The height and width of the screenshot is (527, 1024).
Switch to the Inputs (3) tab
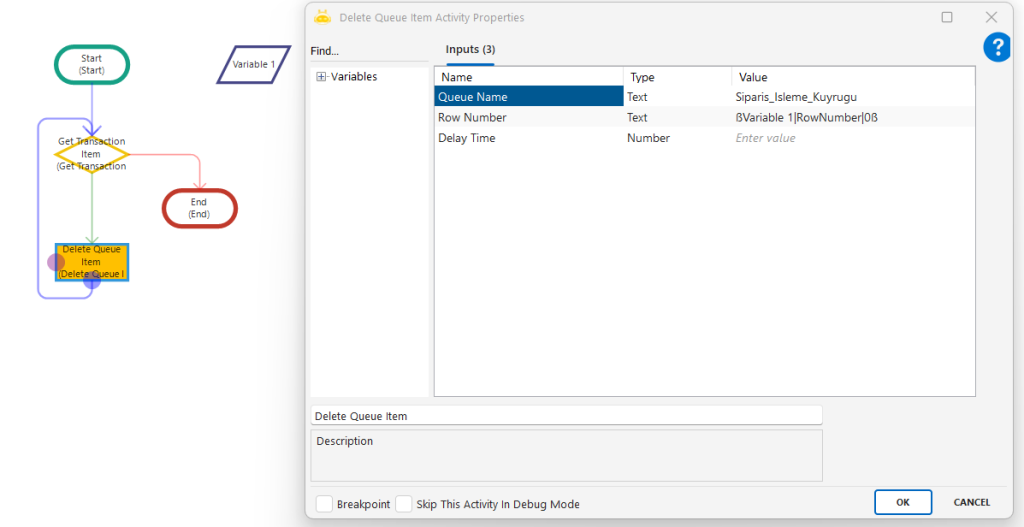pos(470,50)
